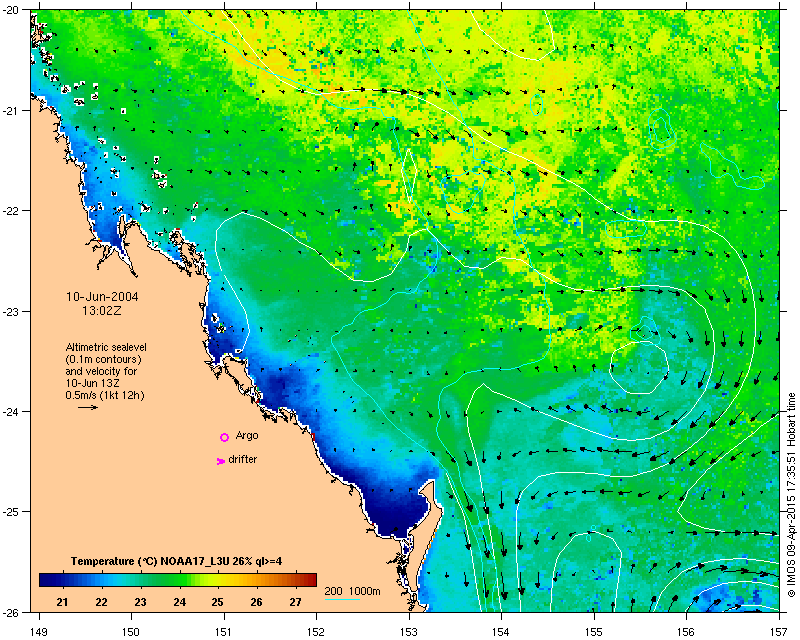Click the '(0.1m contours)' legend line

[104, 359]
